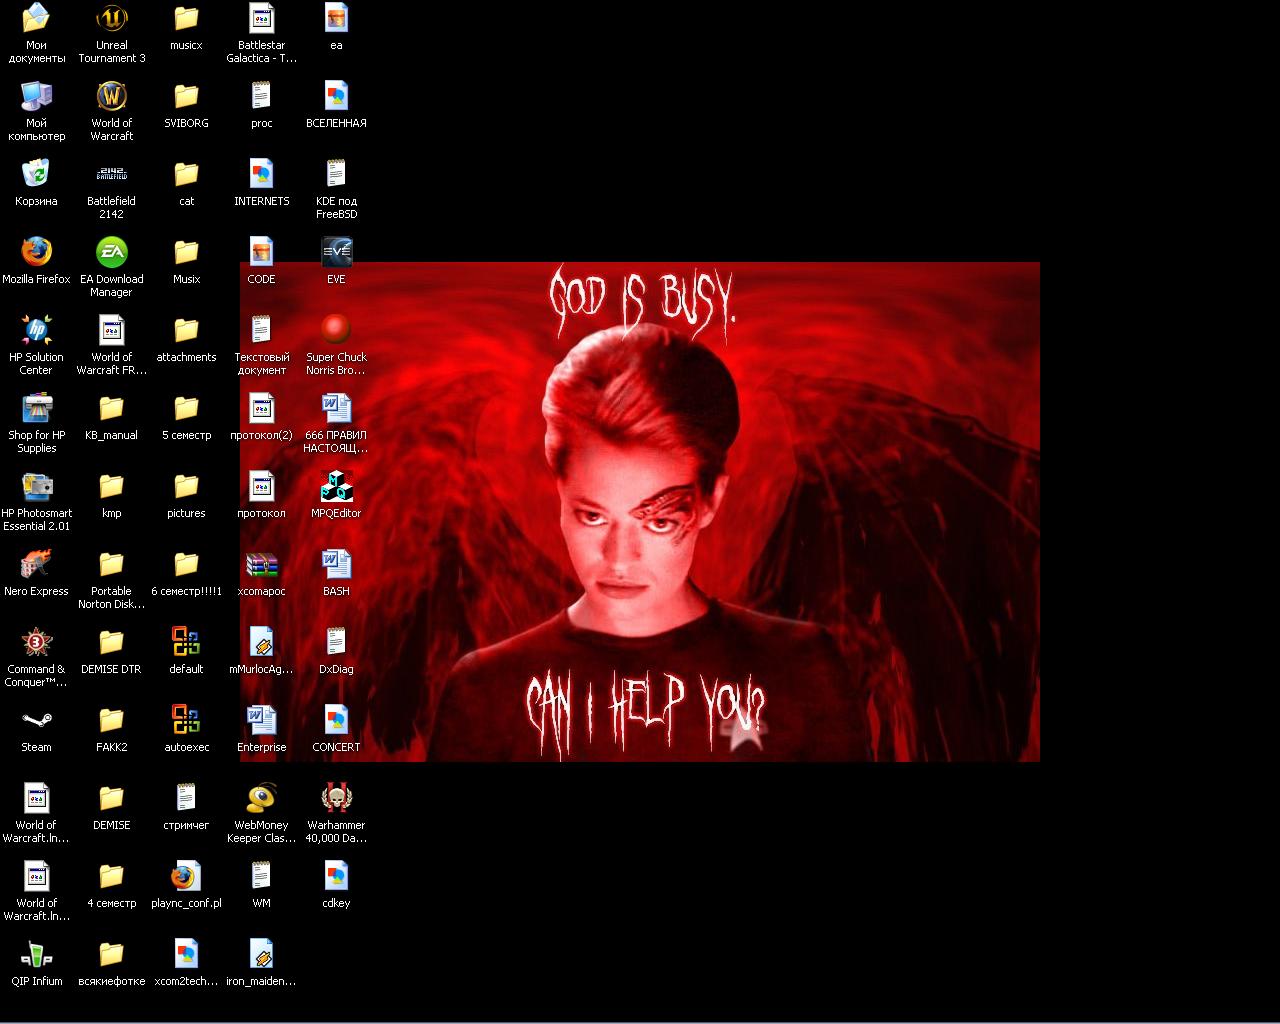
Task: Launch WebMoney Keeper Classic shortcut
Action: coord(261,798)
